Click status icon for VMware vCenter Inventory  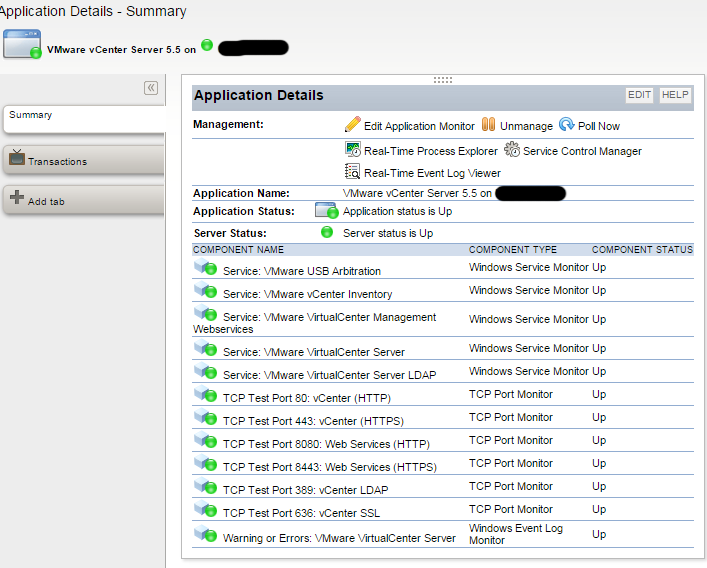pos(205,290)
